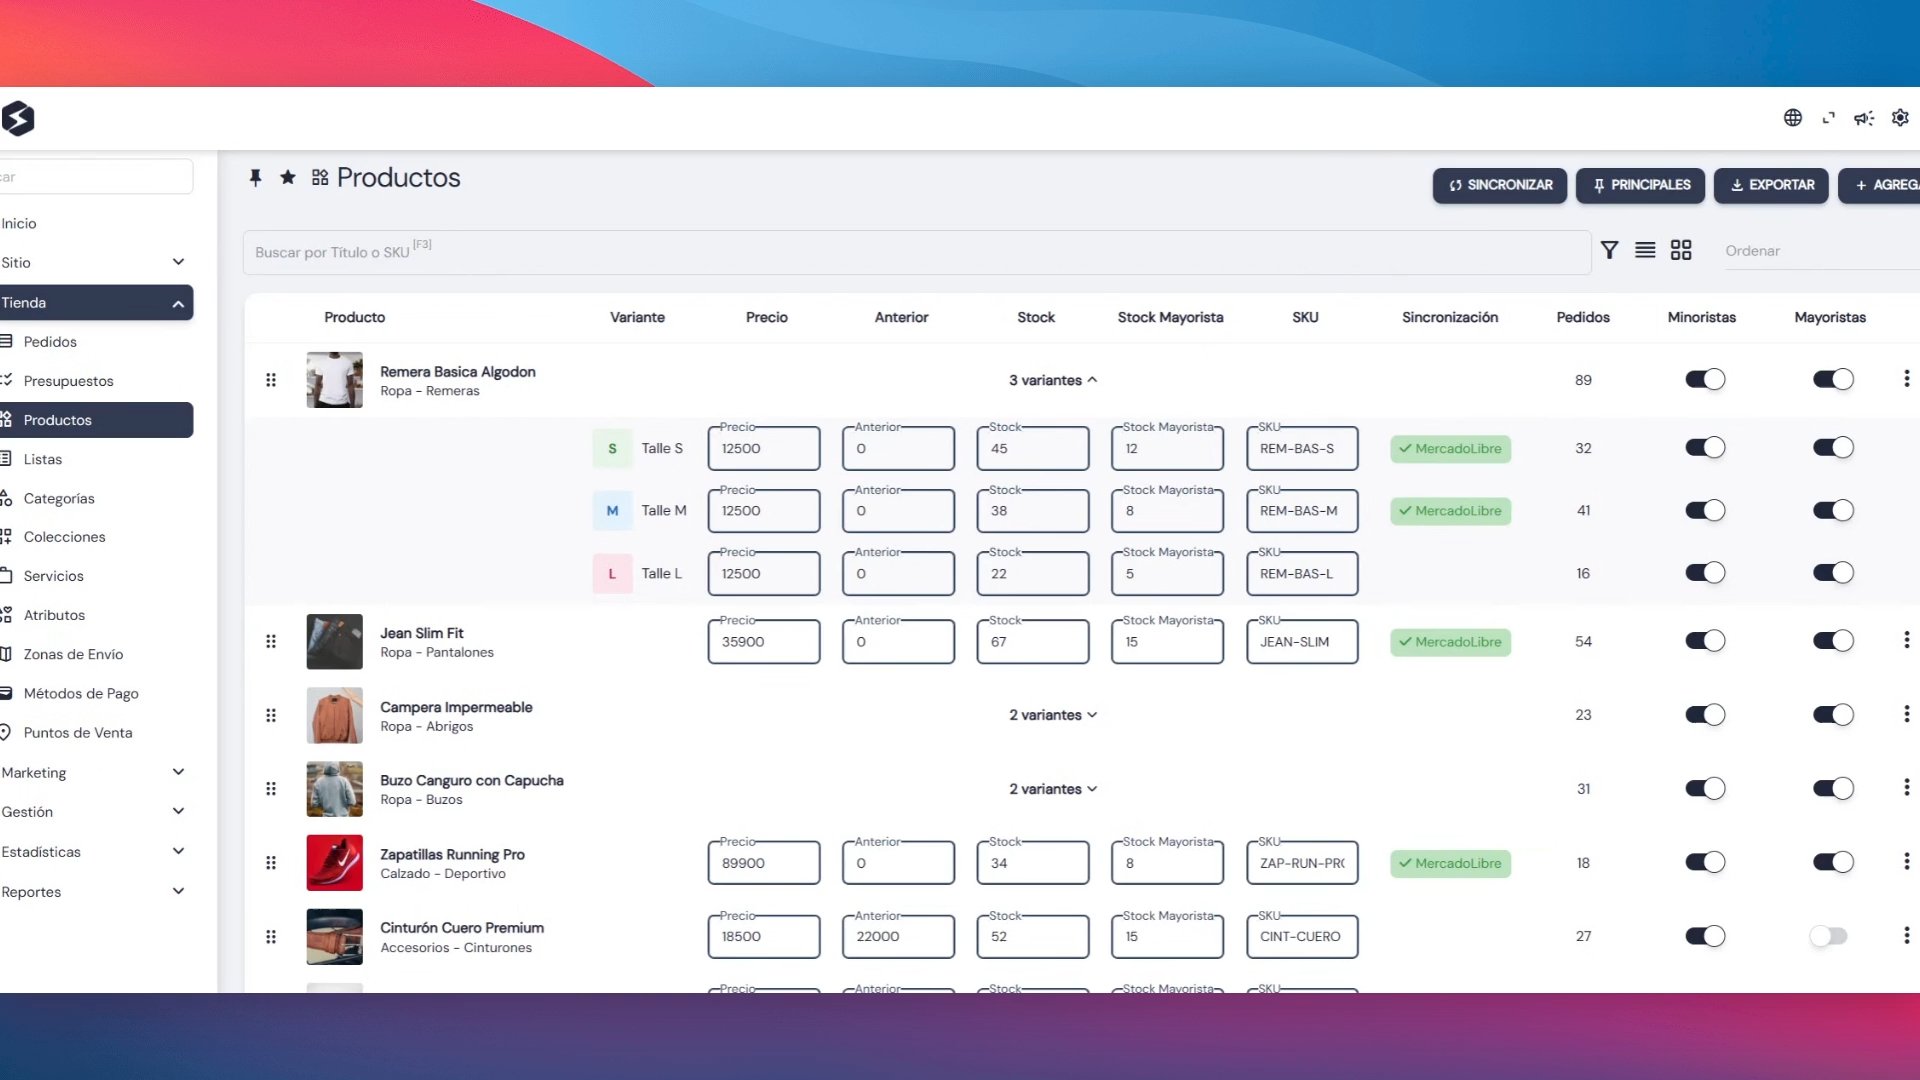Collapse Remera Basica Algodon 3 variantes
This screenshot has width=1920, height=1080.
point(1052,380)
